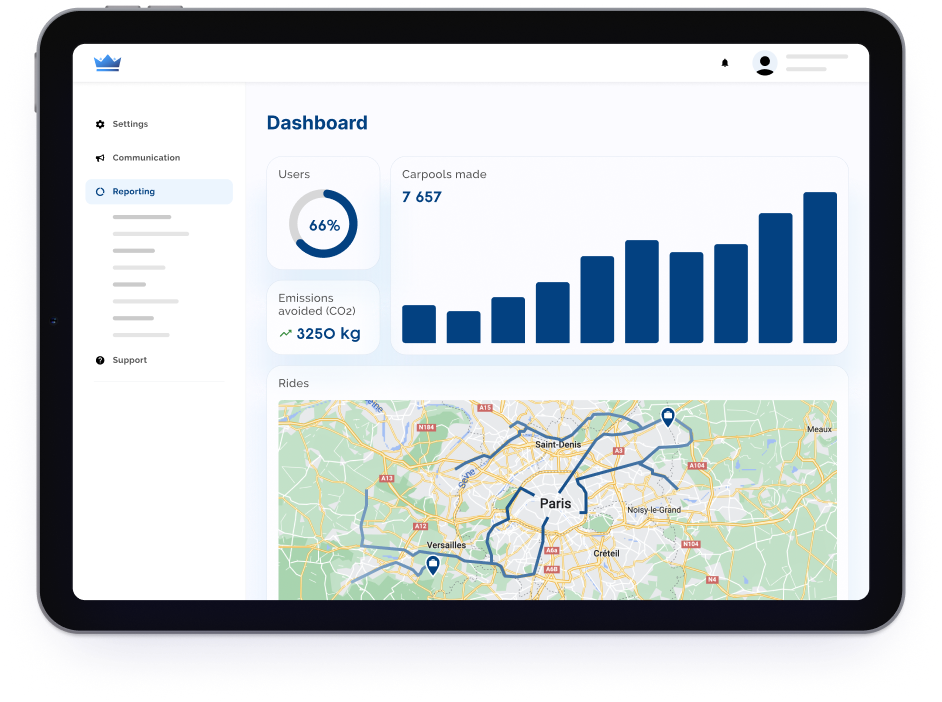This screenshot has height=702, width=942.
Task: Click the first bar in Carpools chart
Action: click(419, 324)
